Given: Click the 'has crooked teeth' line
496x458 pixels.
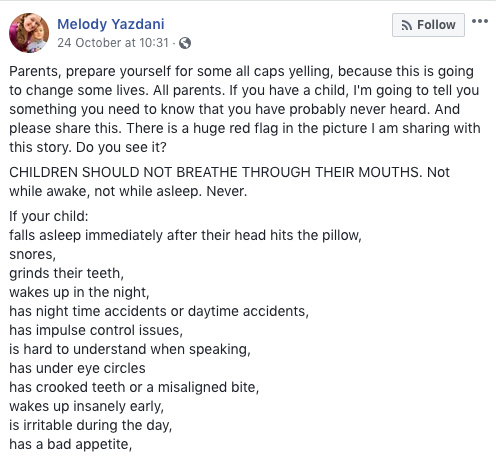Looking at the screenshot, I should (134, 387).
